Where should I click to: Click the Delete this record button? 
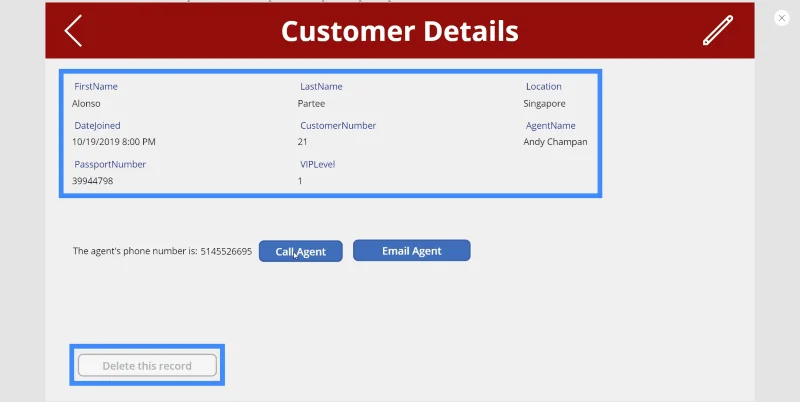point(147,365)
